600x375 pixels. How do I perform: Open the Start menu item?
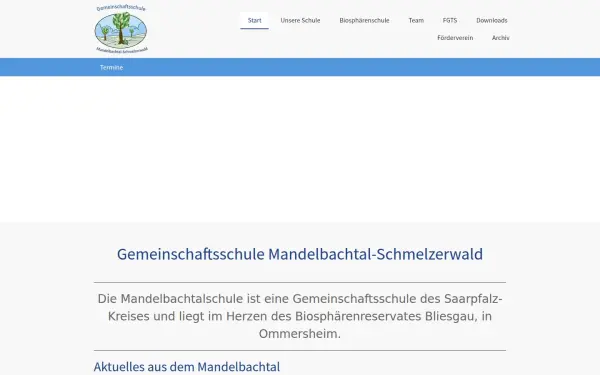(254, 20)
